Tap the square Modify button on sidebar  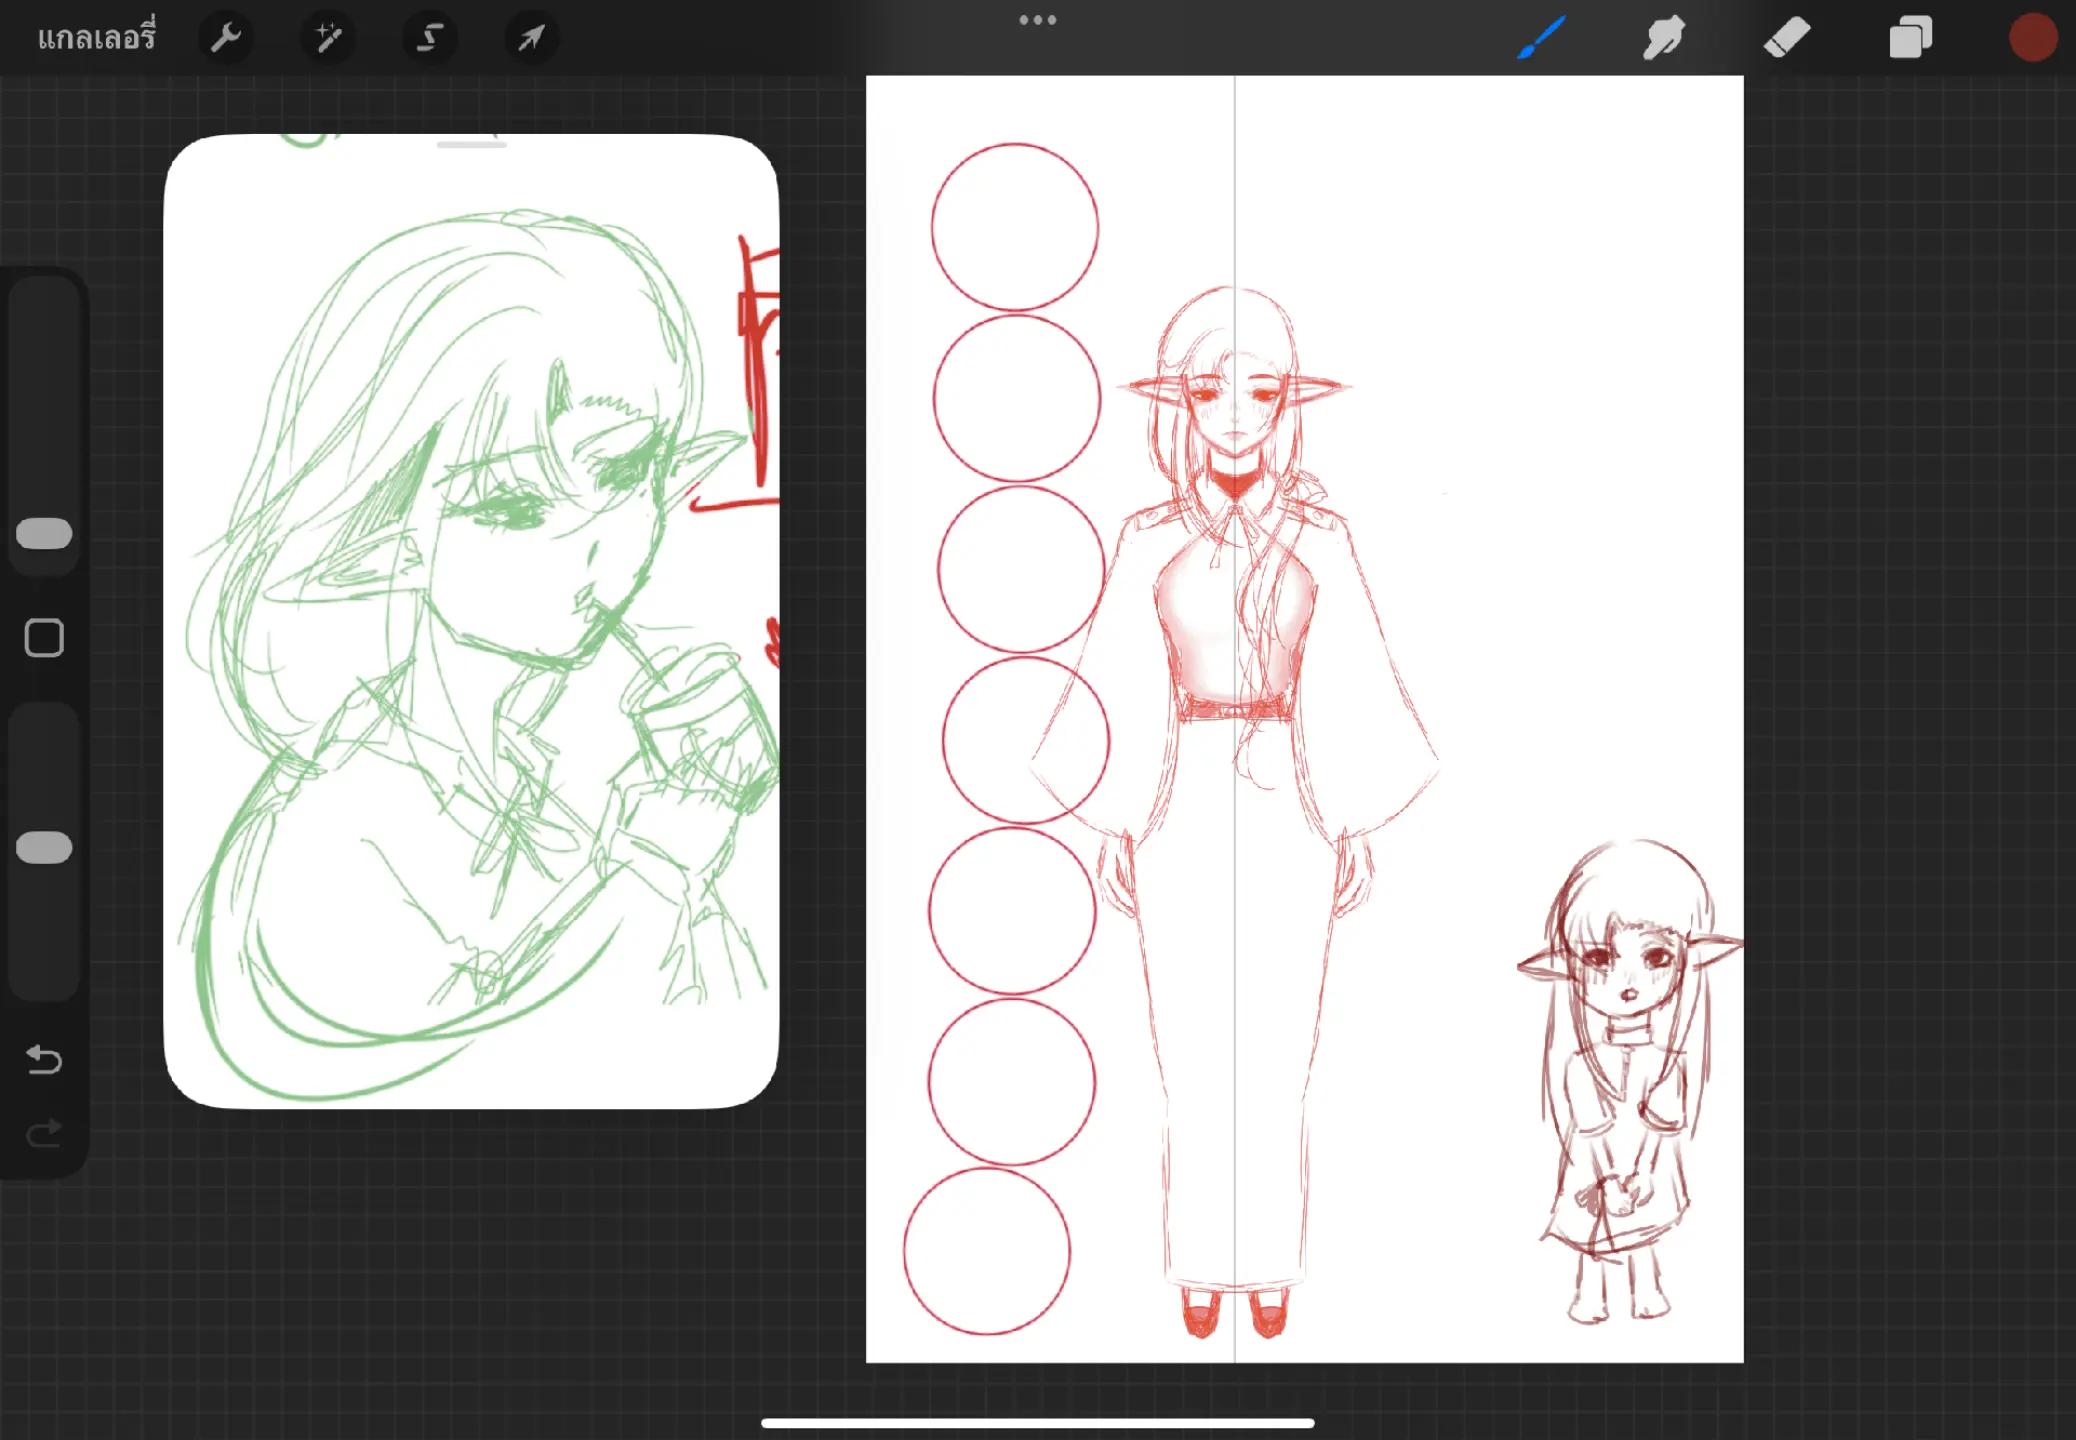pyautogui.click(x=44, y=638)
